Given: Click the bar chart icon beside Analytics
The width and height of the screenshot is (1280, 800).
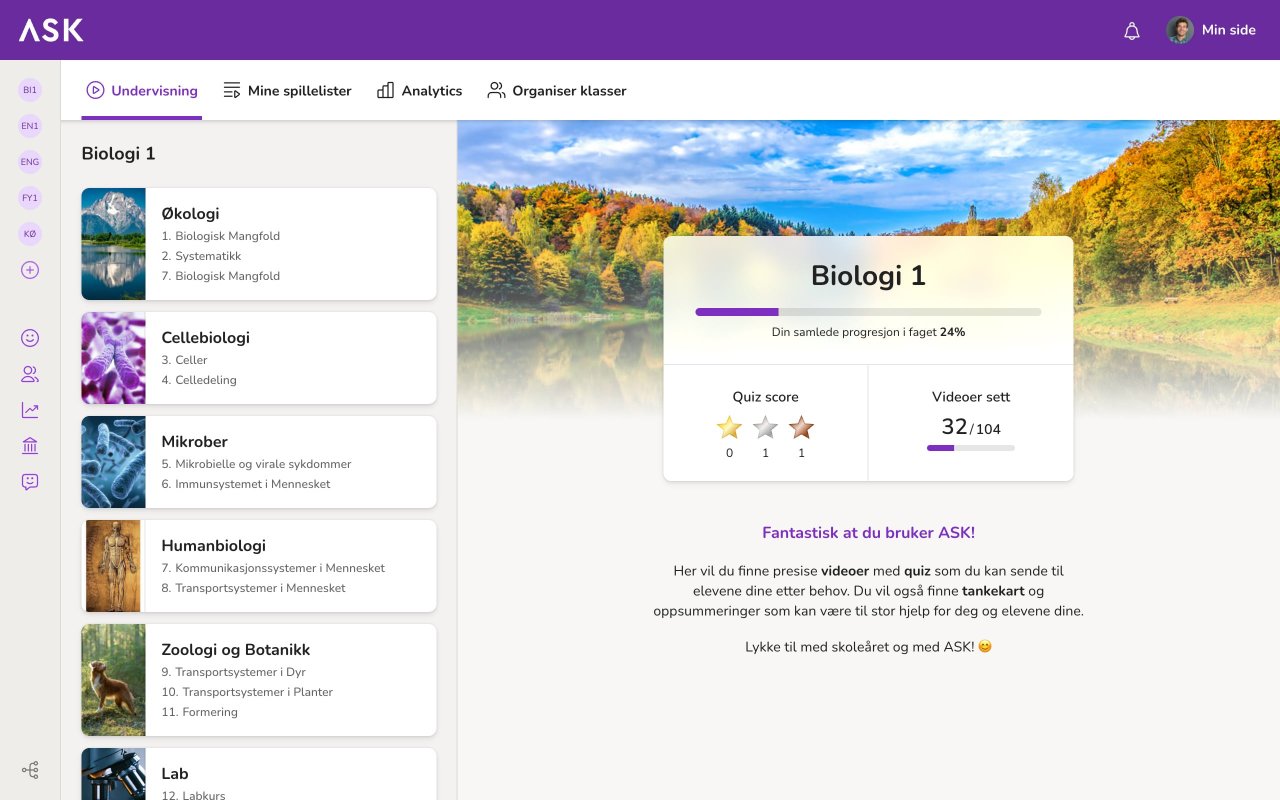Looking at the screenshot, I should pos(385,90).
